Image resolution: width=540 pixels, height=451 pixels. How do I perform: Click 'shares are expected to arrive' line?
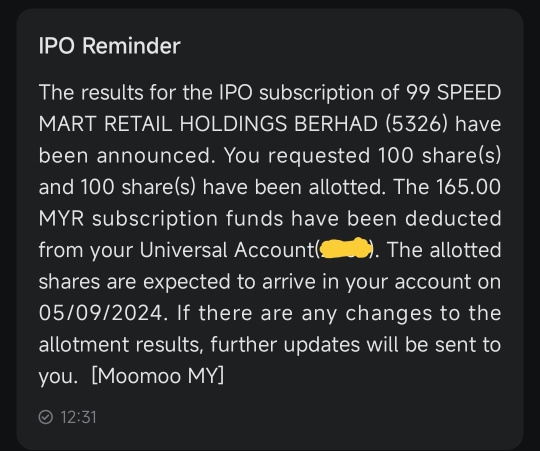pyautogui.click(x=177, y=281)
